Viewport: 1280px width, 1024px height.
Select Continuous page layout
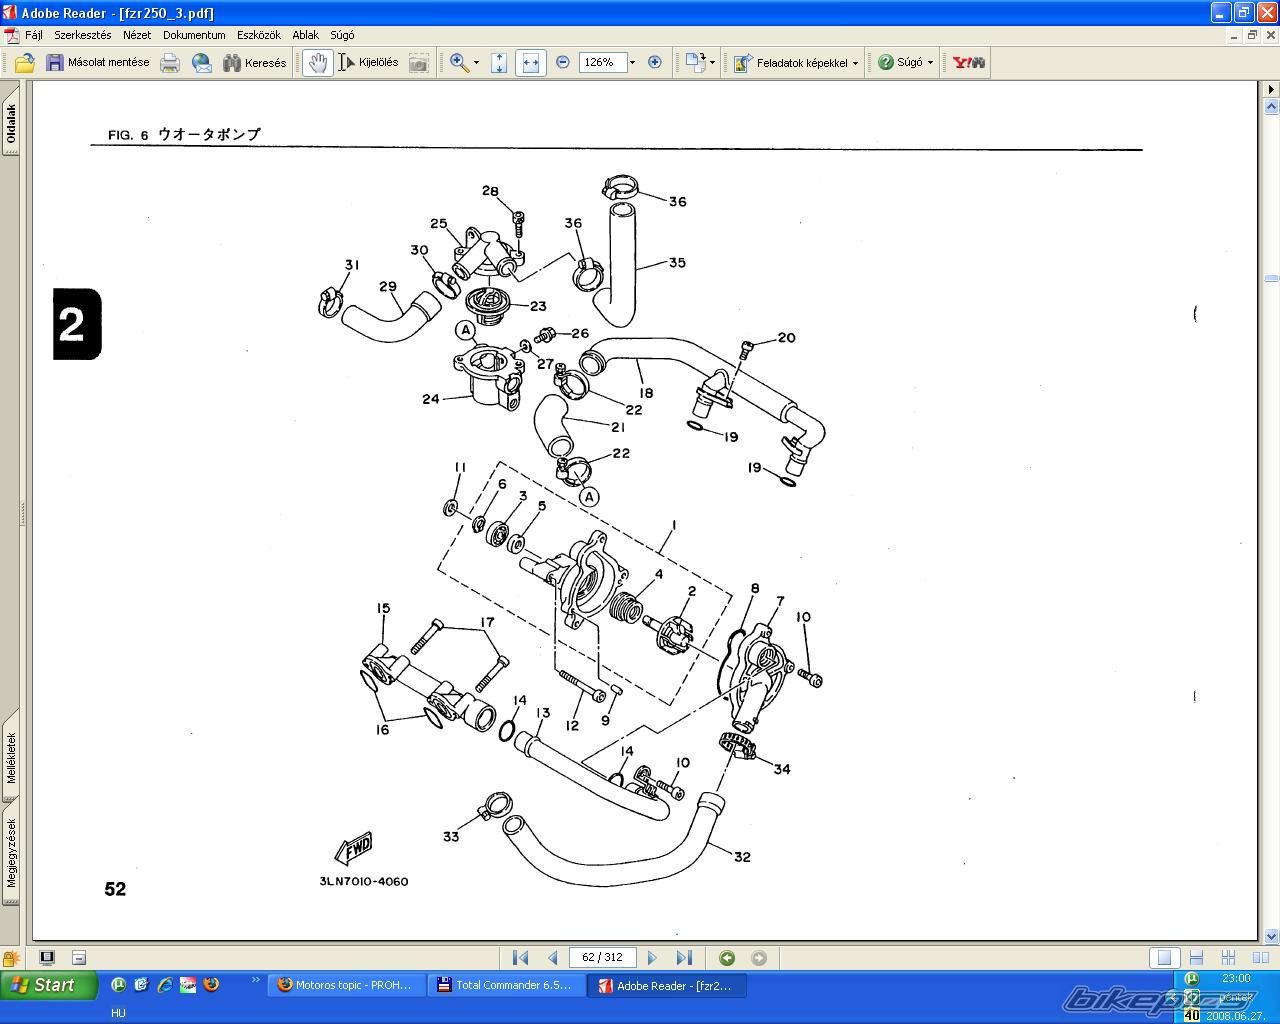(x=1196, y=958)
